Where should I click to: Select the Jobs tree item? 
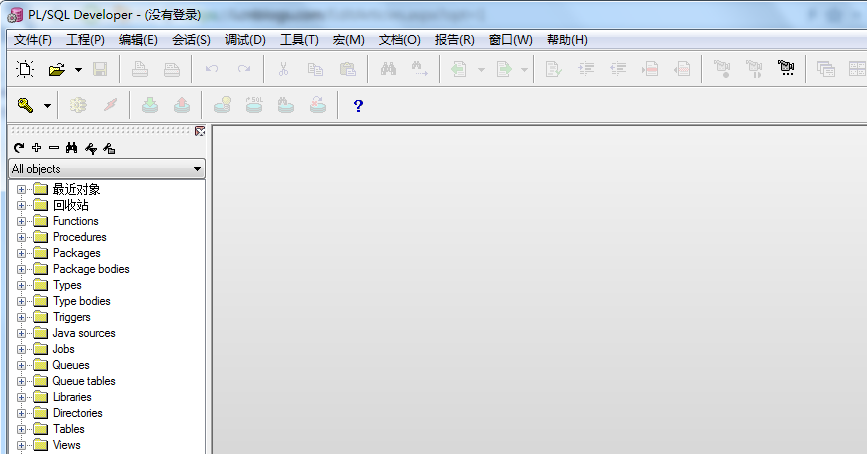pos(64,349)
